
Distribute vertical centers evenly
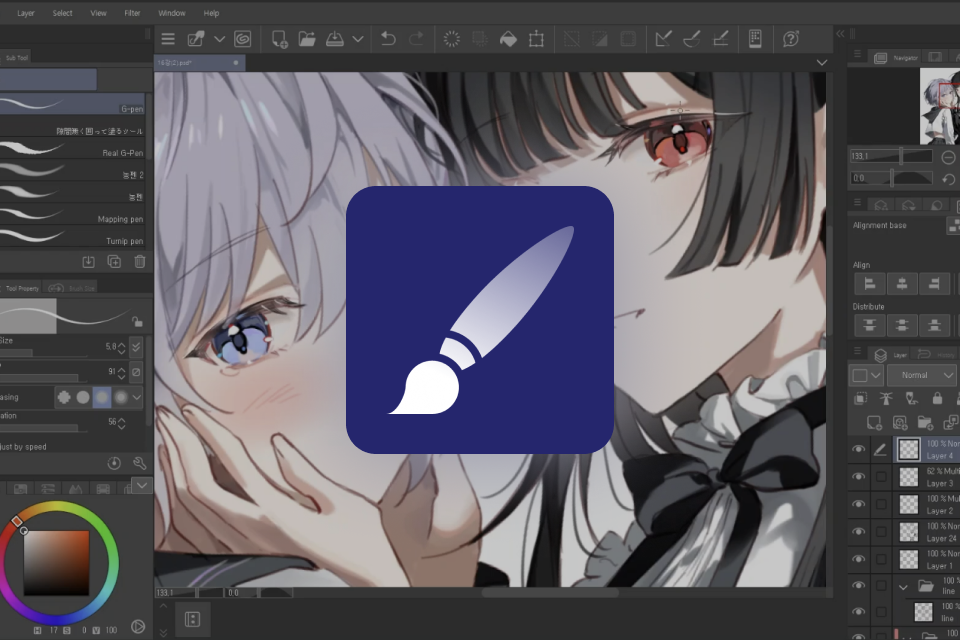(x=902, y=325)
